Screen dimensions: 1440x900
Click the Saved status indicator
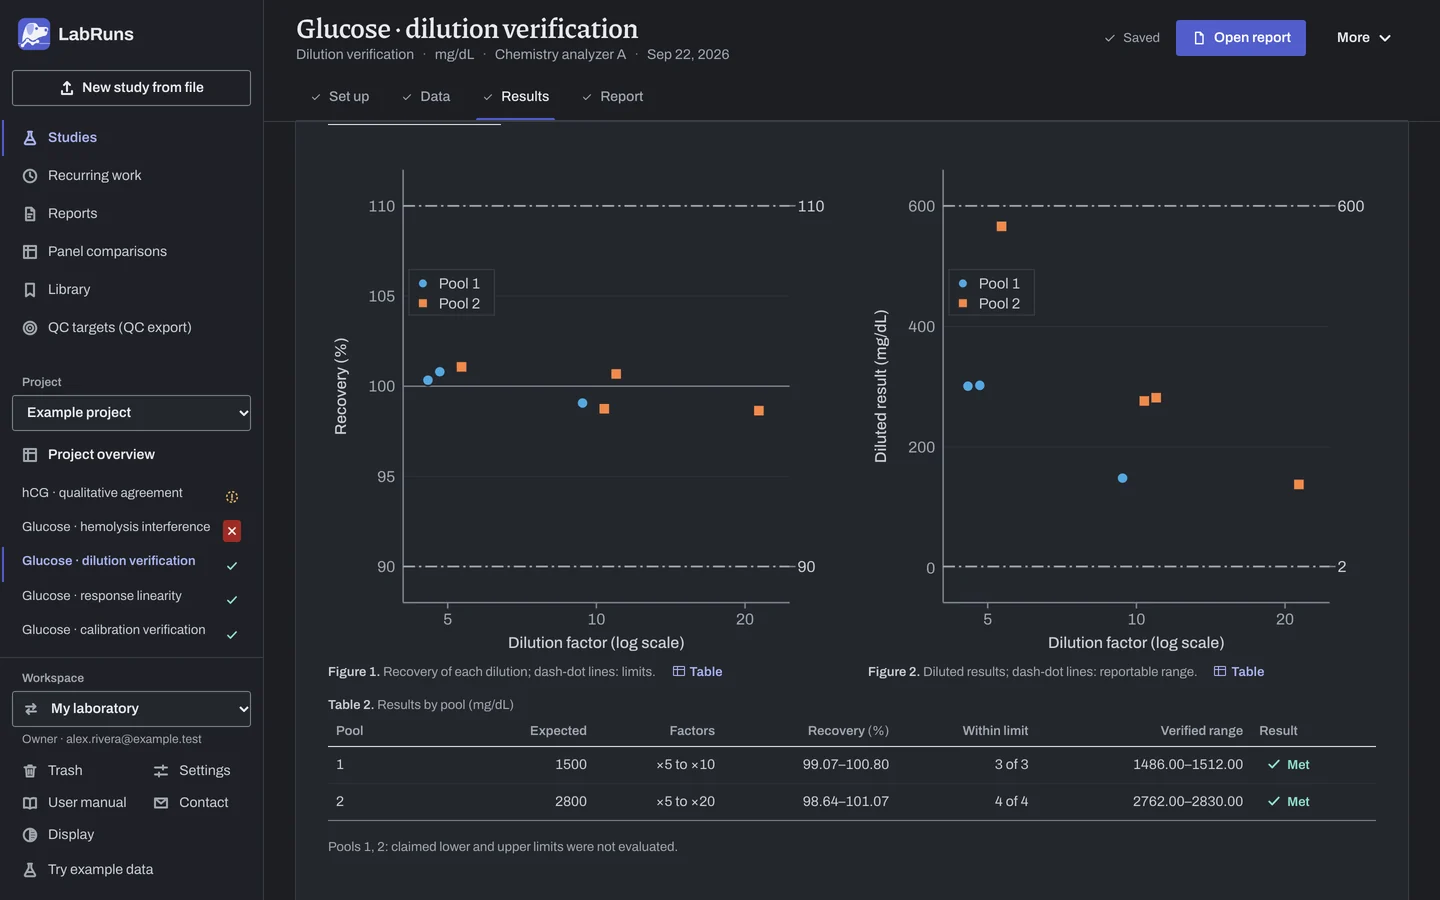pyautogui.click(x=1132, y=38)
